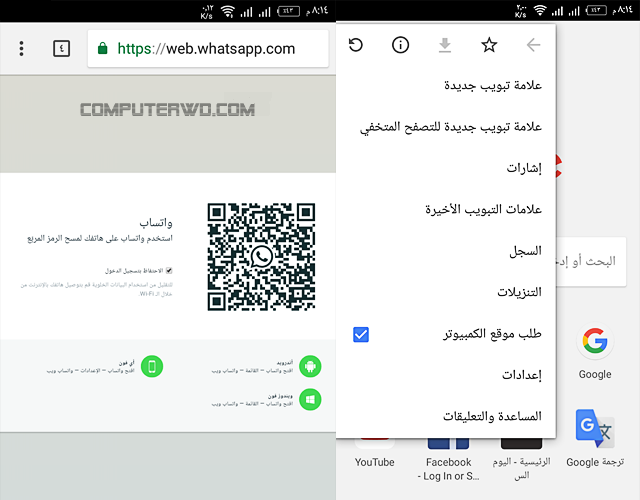The height and width of the screenshot is (500, 640).
Task: Tap the WhatsApp QR code image
Action: (261, 257)
